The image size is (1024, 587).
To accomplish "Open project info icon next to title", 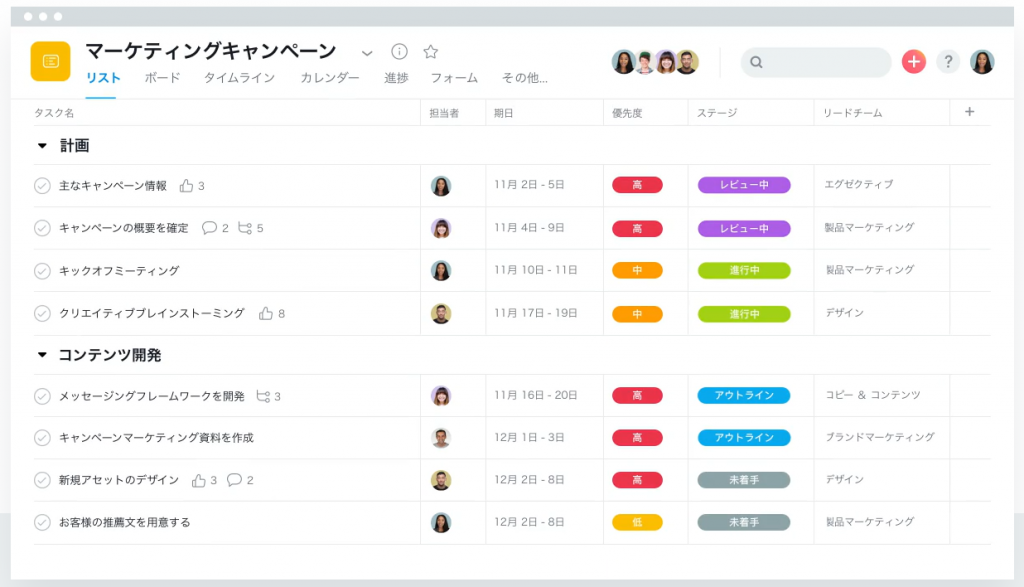I will [x=399, y=52].
